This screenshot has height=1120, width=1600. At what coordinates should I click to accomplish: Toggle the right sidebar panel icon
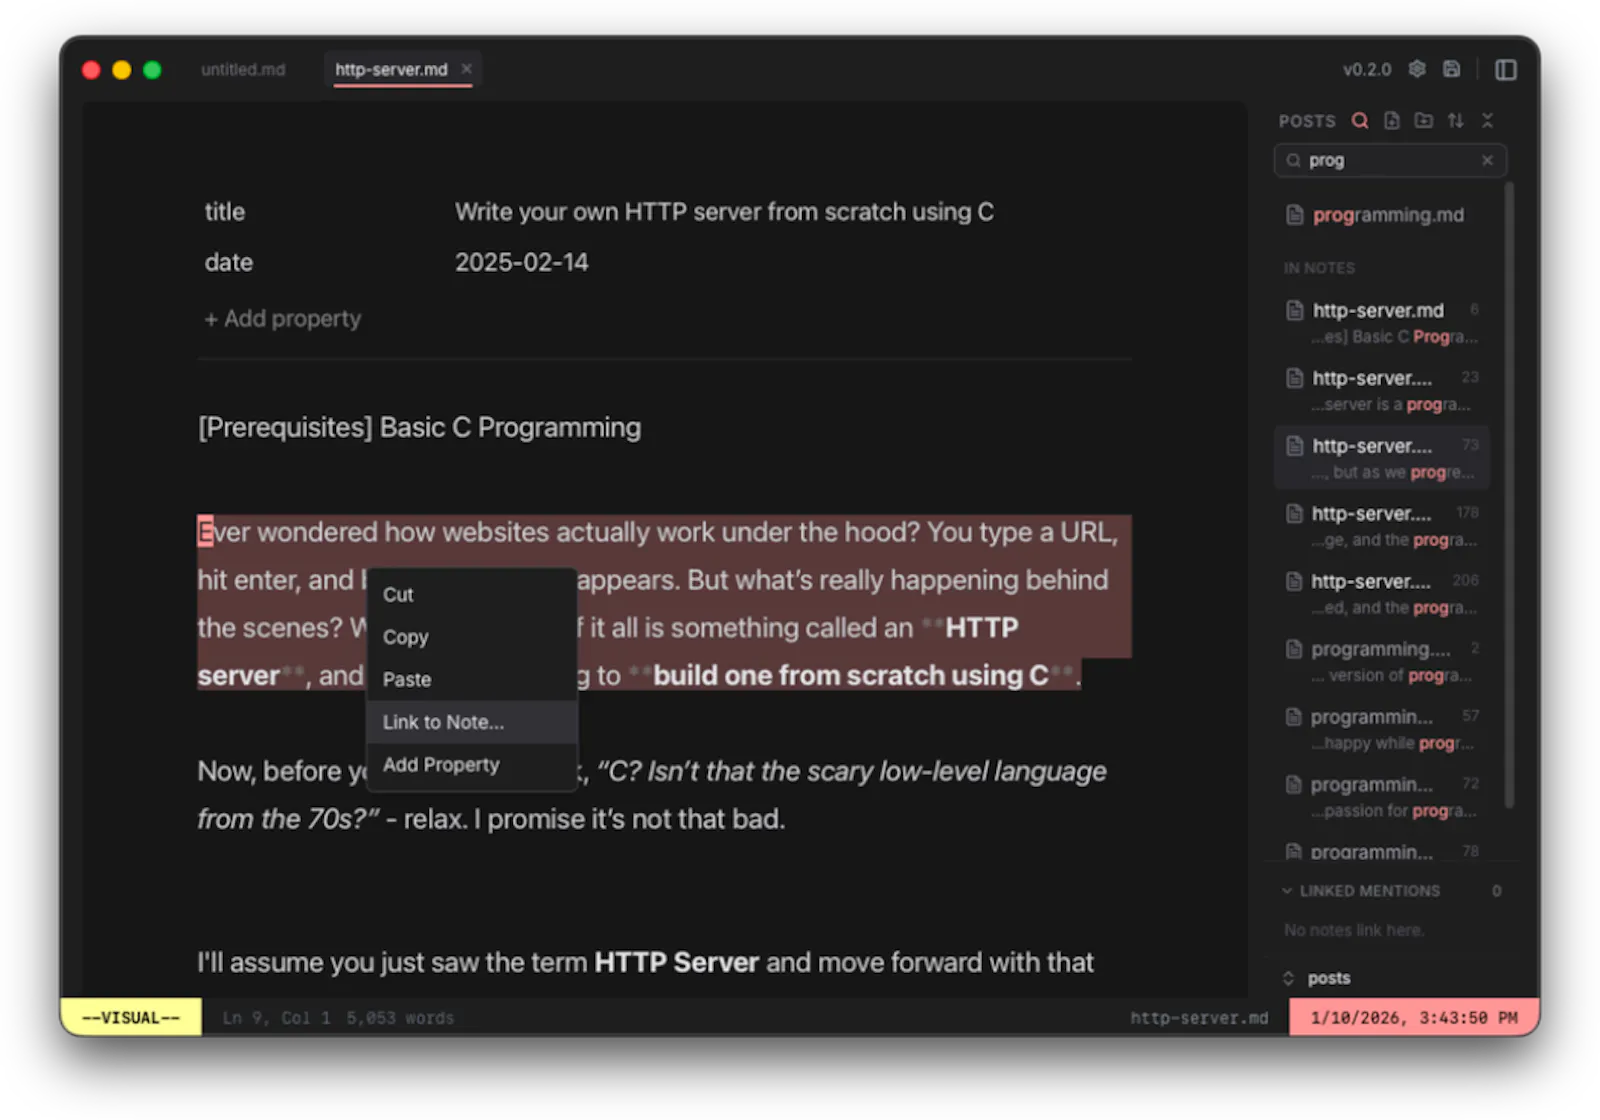[x=1506, y=69]
